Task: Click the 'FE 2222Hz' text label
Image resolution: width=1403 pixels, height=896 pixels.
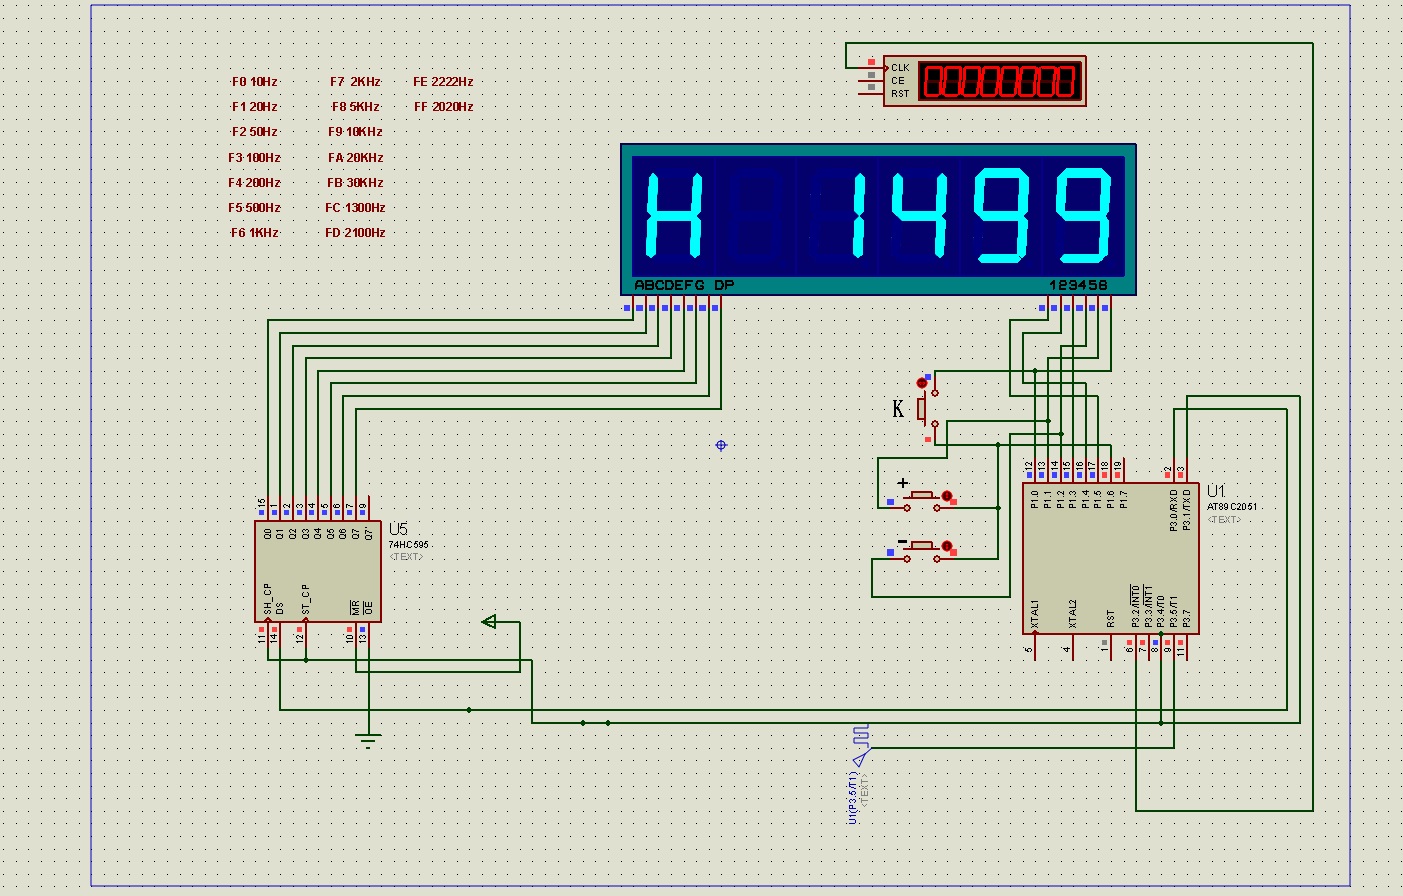Action: click(x=443, y=82)
